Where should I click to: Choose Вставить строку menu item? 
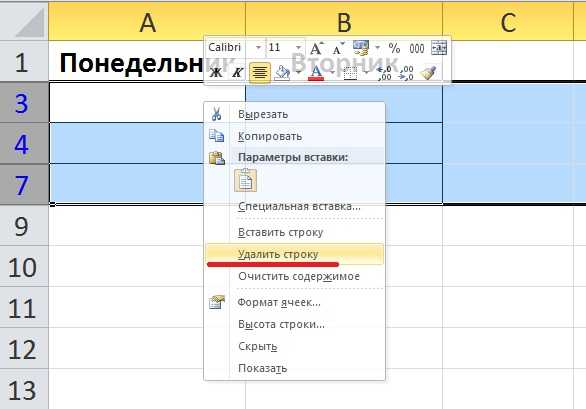[x=294, y=232]
